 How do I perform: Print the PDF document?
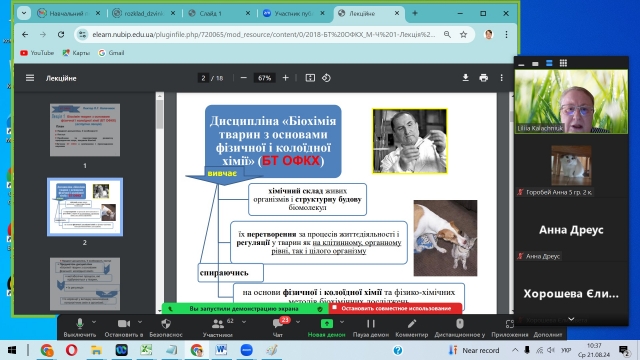pos(484,78)
